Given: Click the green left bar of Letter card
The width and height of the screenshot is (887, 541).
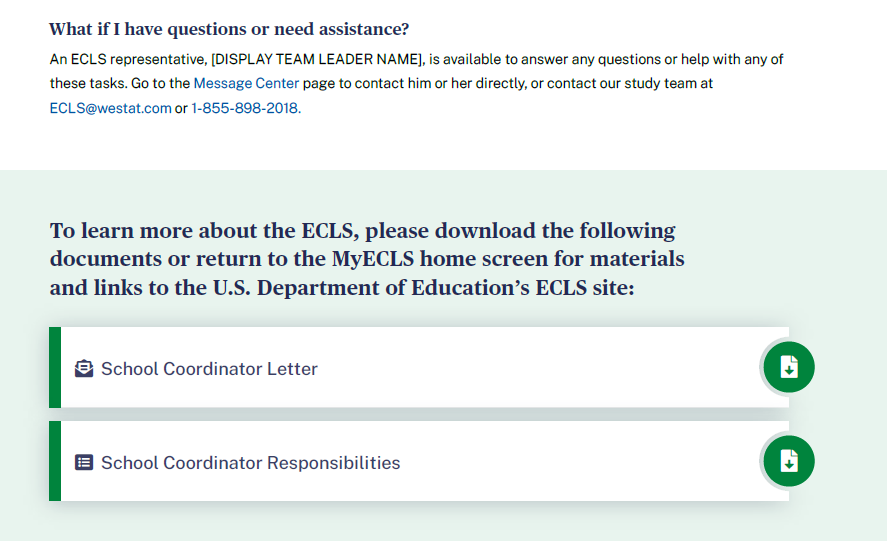Looking at the screenshot, I should pos(55,367).
